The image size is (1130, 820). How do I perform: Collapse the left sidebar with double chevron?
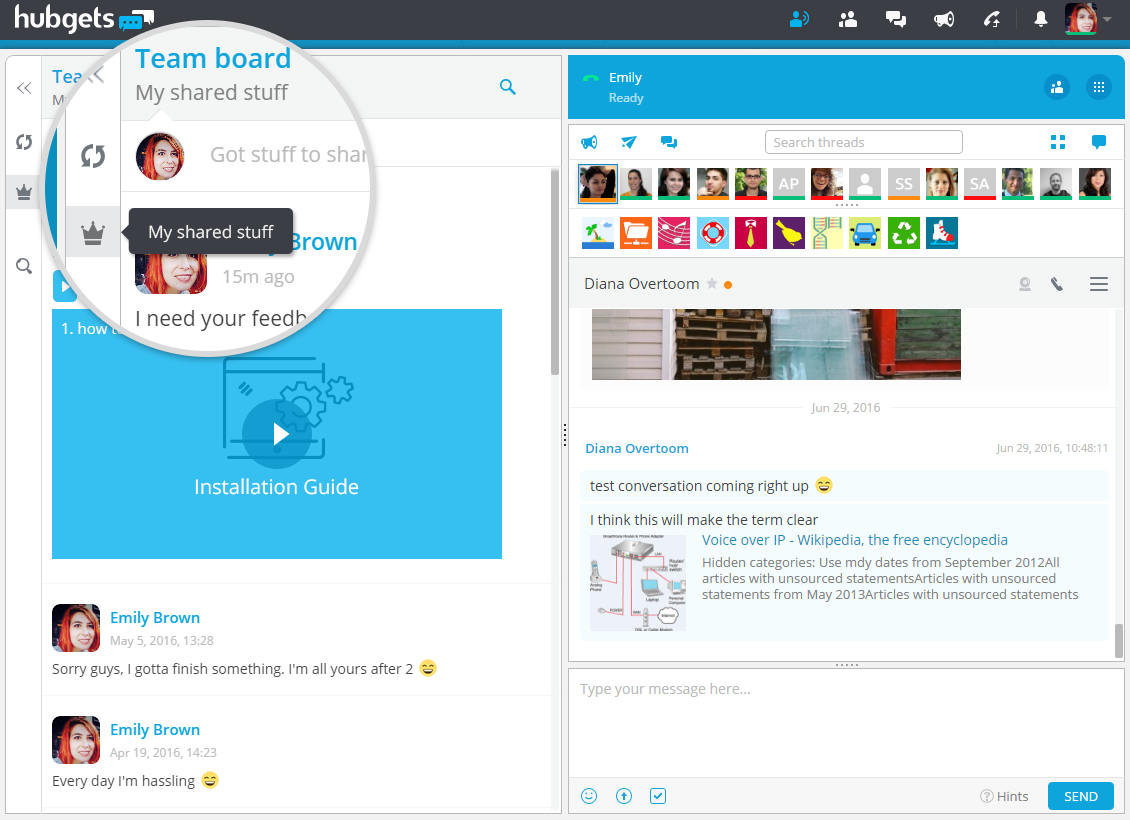pyautogui.click(x=24, y=88)
